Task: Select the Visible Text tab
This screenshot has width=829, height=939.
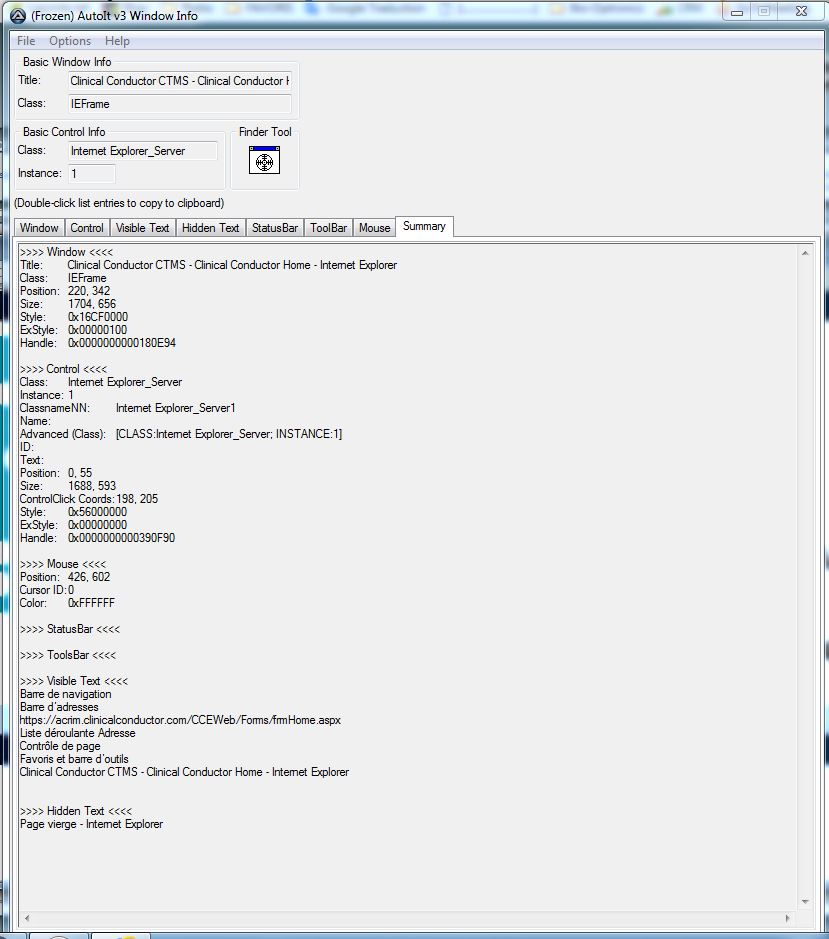Action: [142, 228]
